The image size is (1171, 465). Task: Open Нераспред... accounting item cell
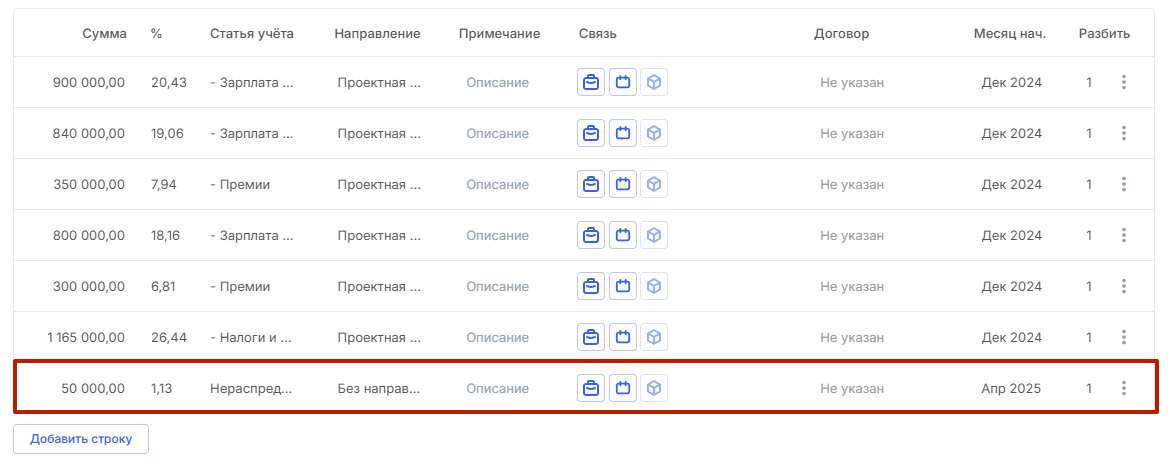[251, 388]
